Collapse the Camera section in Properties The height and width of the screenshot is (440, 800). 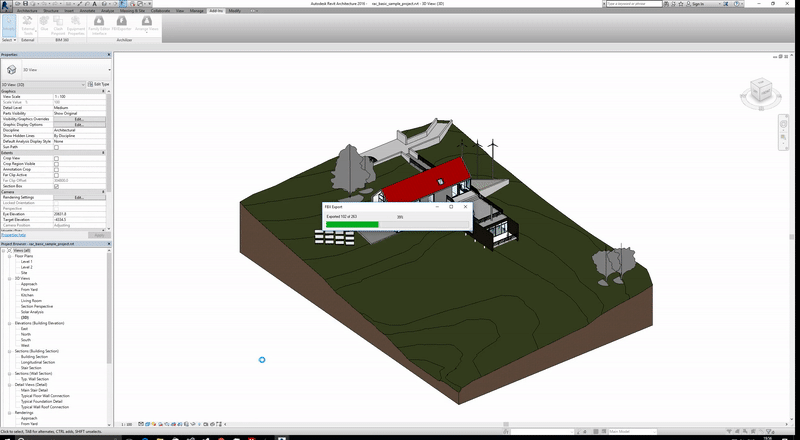tap(103, 192)
